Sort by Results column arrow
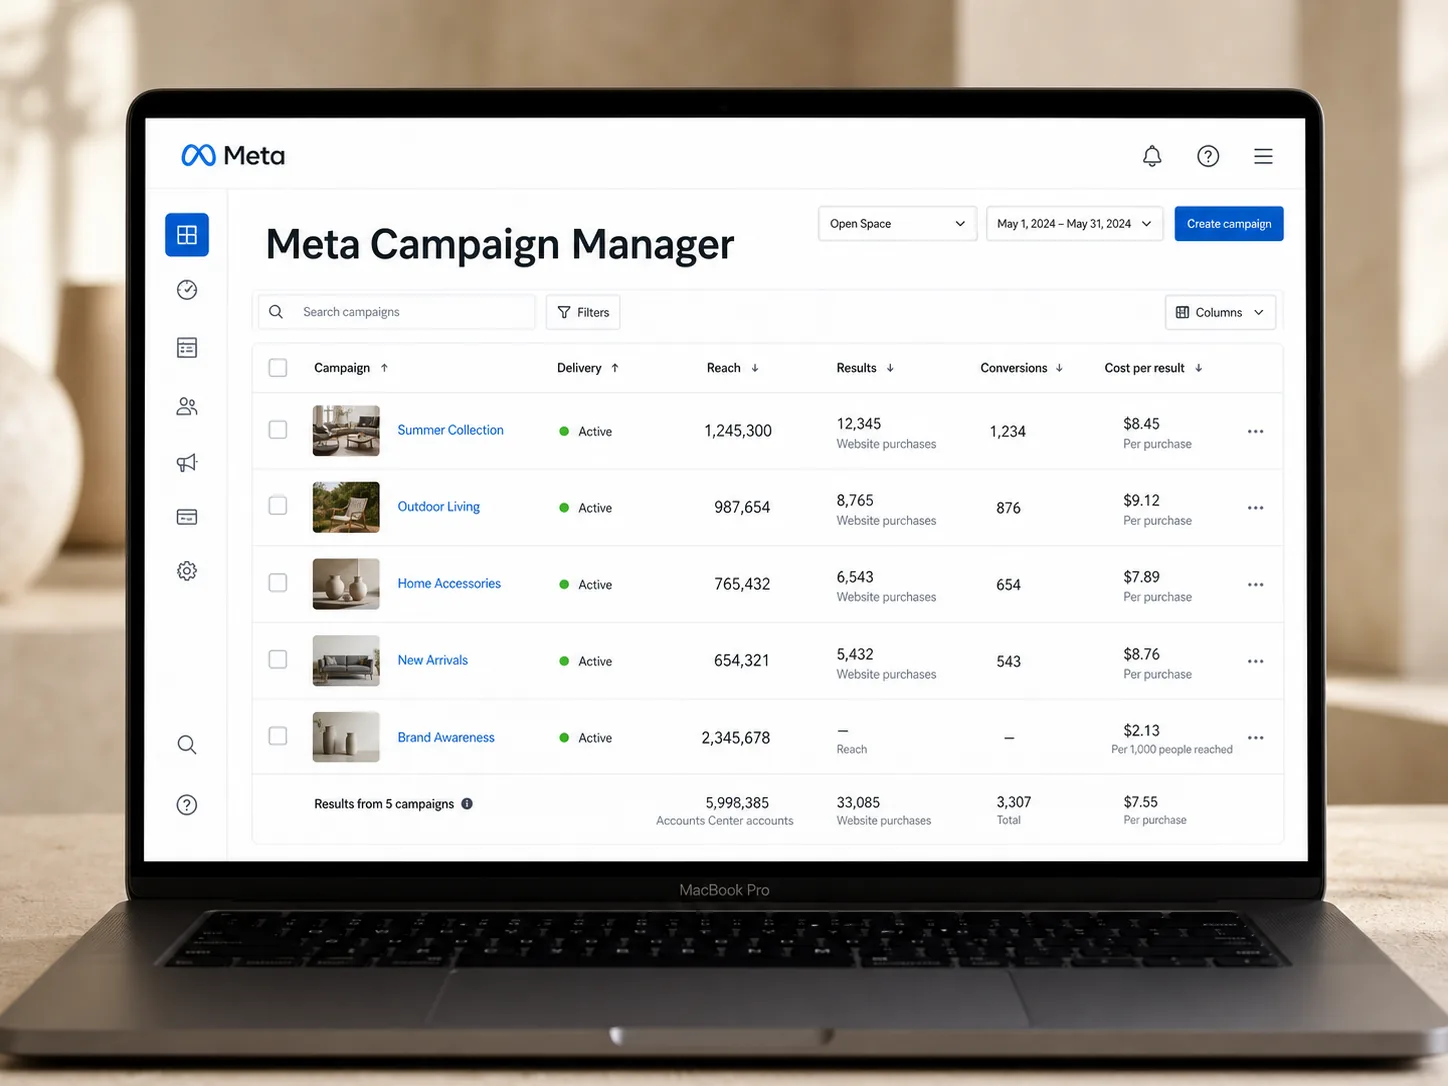Image resolution: width=1448 pixels, height=1086 pixels. click(x=890, y=368)
